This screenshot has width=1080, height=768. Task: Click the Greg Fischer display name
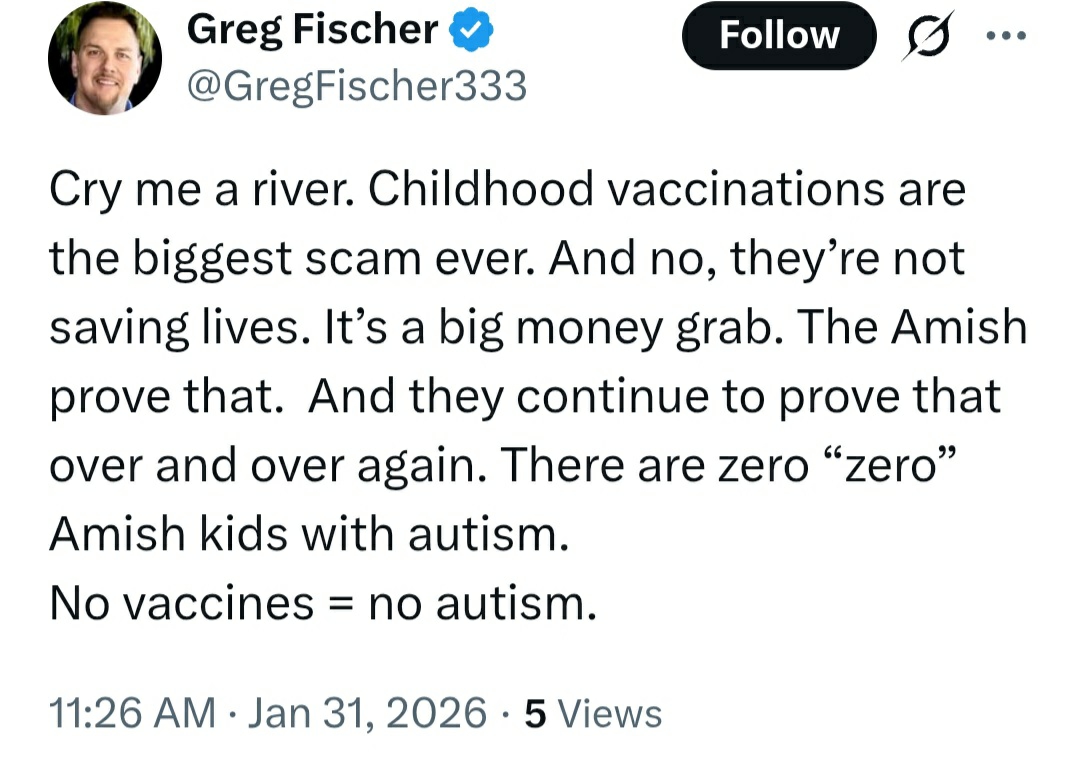(x=313, y=31)
